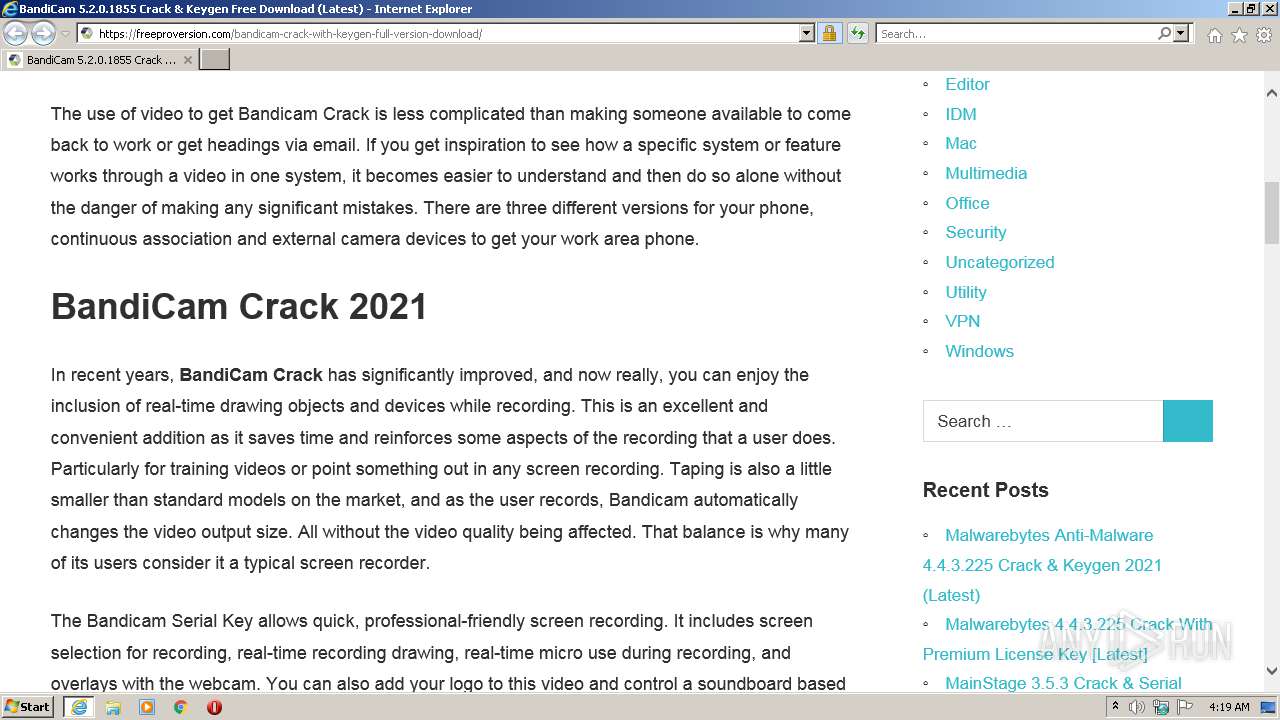Screen dimensions: 1280x720
Task: Open Malwarebytes 4.4.3.225 Crack Premium License Key post
Action: pyautogui.click(x=1068, y=639)
